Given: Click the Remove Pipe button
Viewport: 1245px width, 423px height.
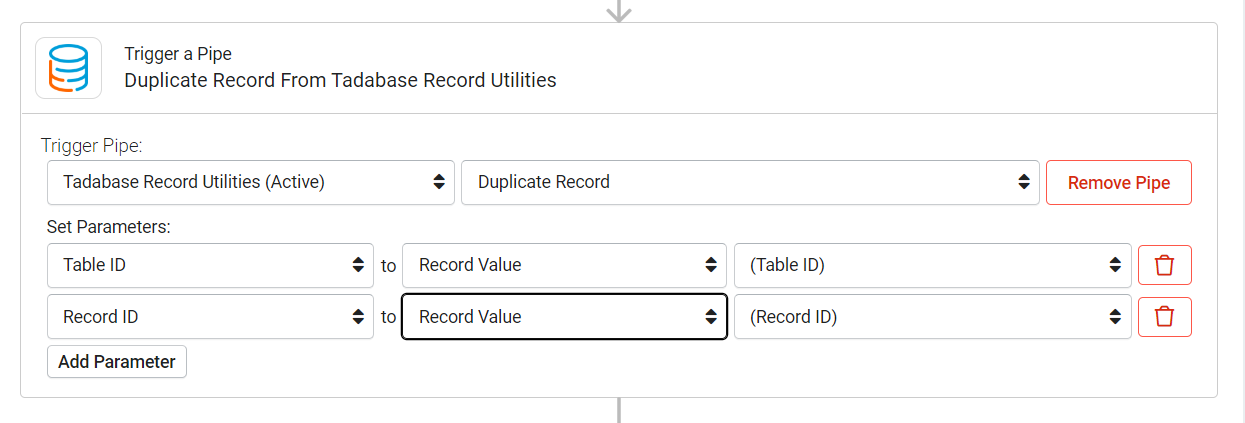Looking at the screenshot, I should point(1119,182).
